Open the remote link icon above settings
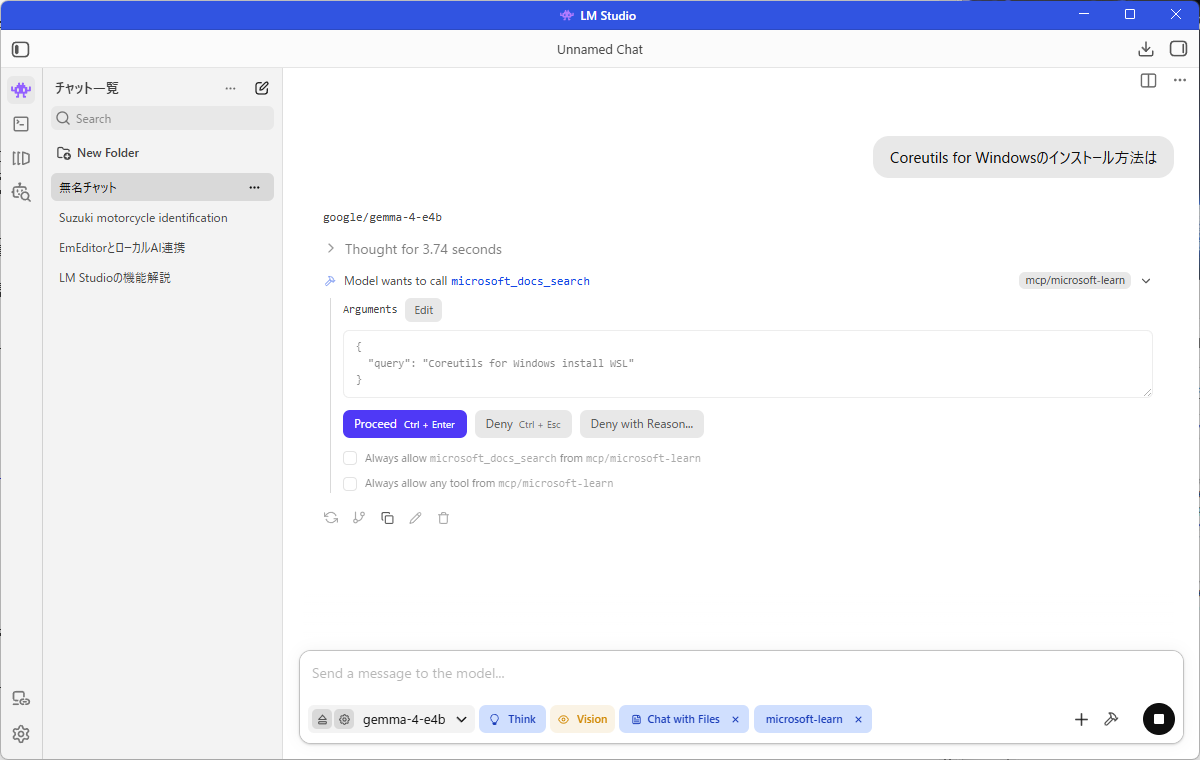The height and width of the screenshot is (760, 1200). point(21,699)
